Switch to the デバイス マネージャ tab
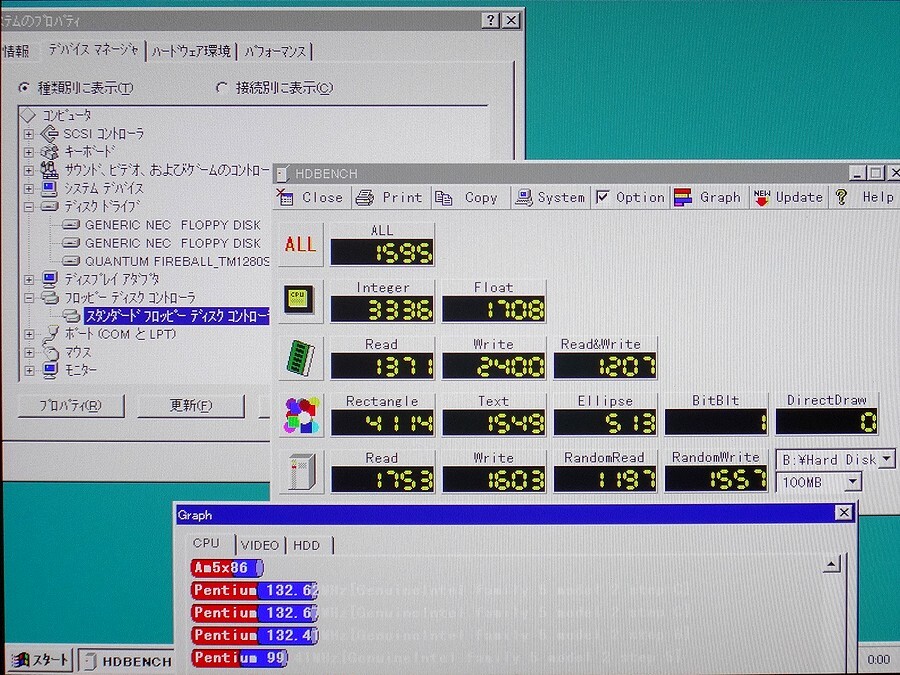This screenshot has height=675, width=900. [x=93, y=51]
